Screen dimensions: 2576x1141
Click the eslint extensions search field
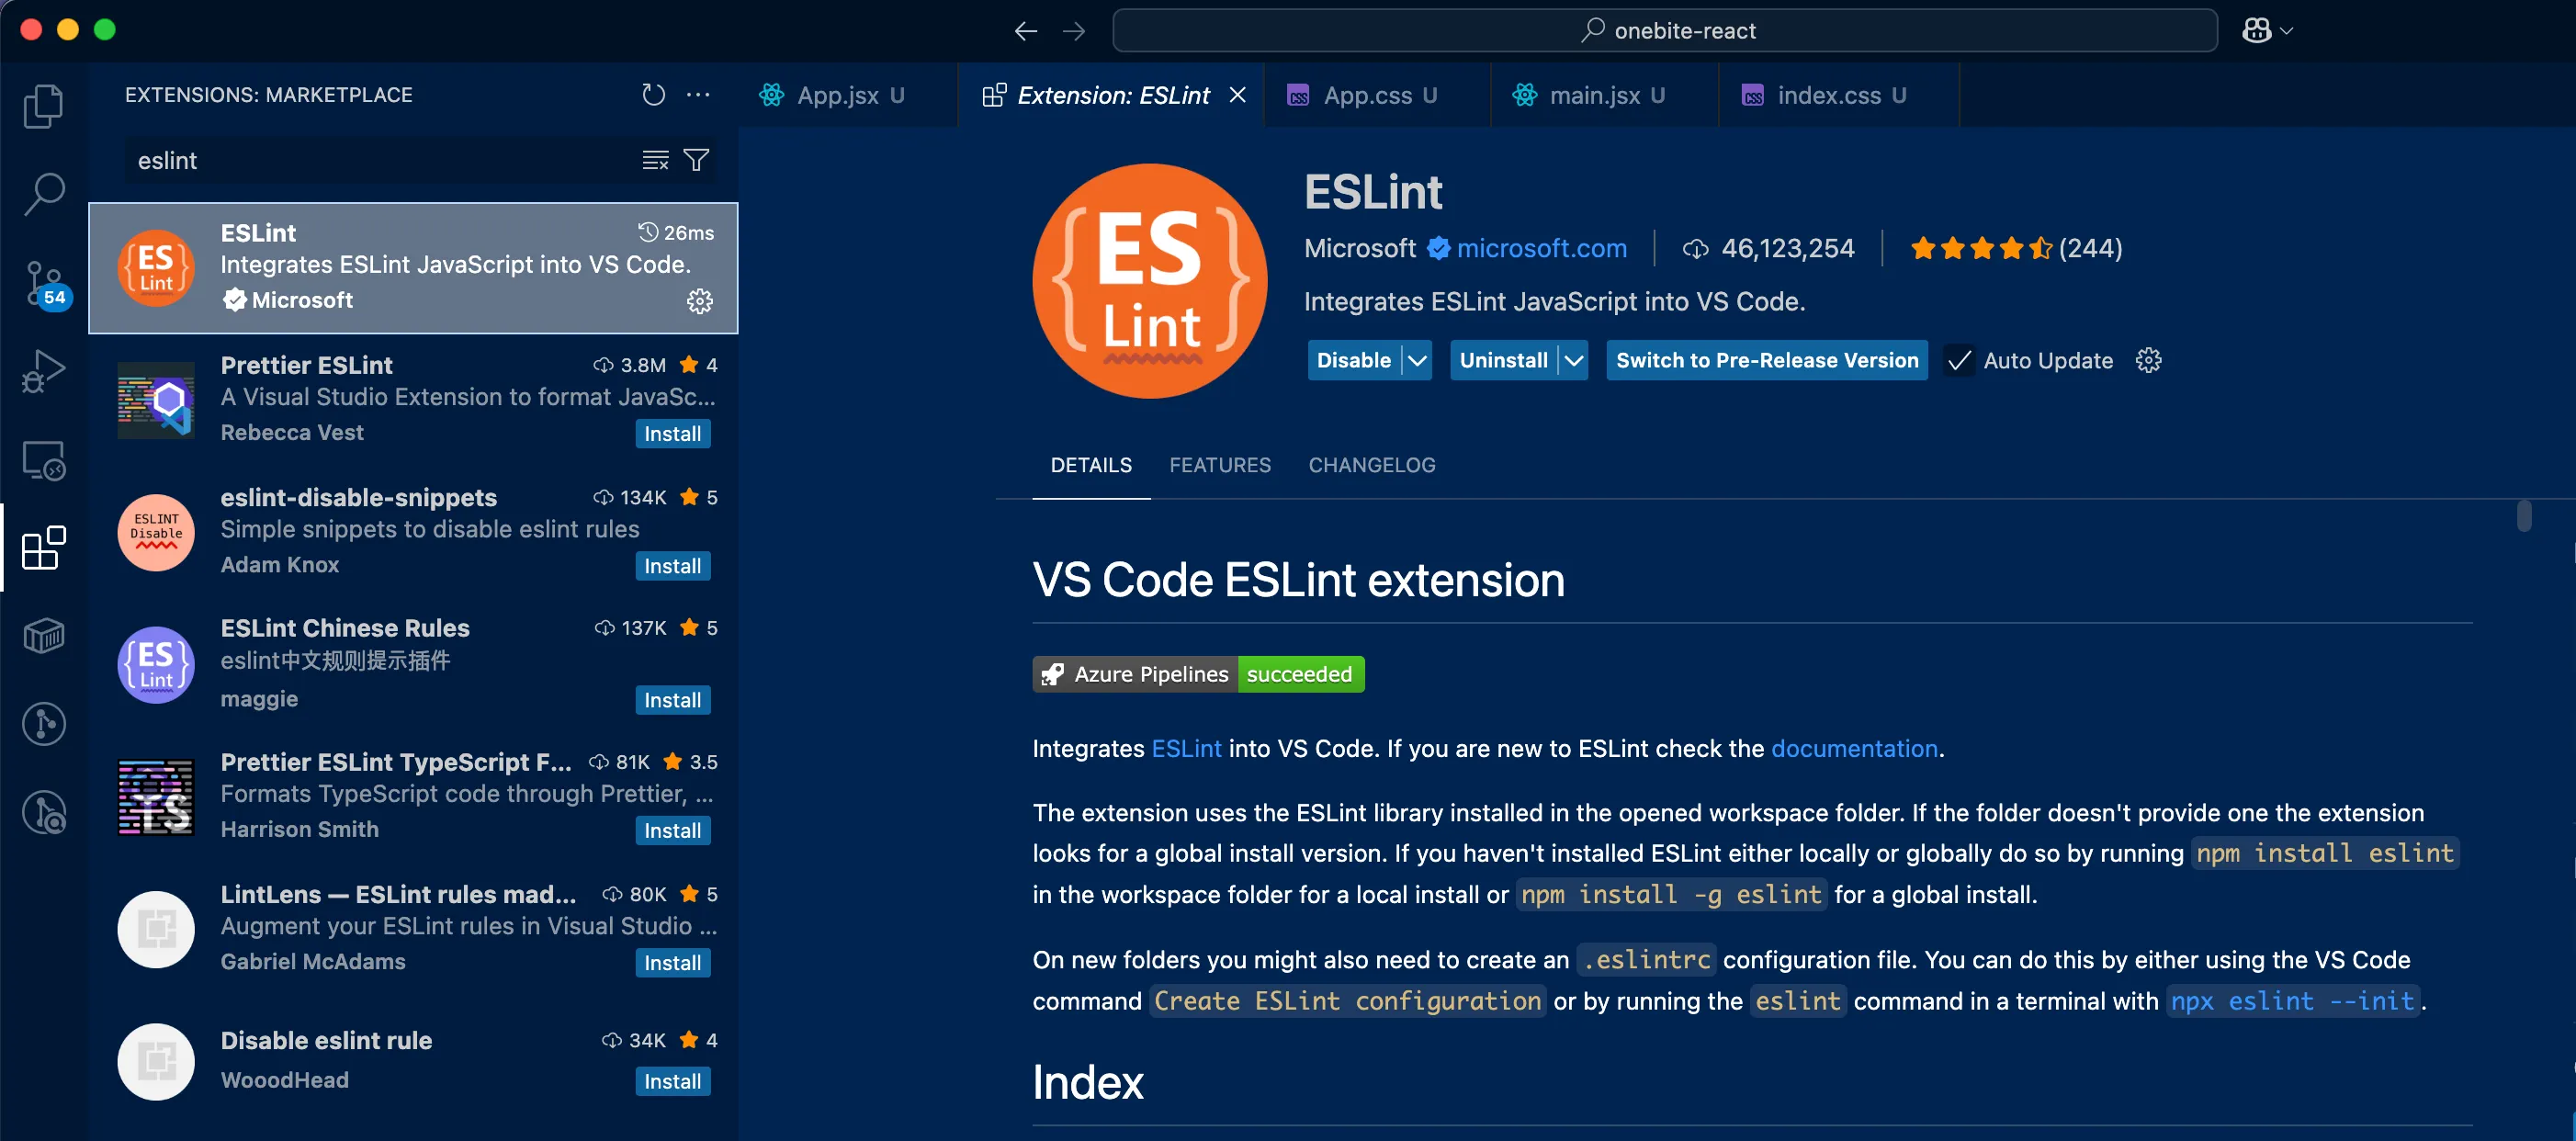[x=380, y=160]
